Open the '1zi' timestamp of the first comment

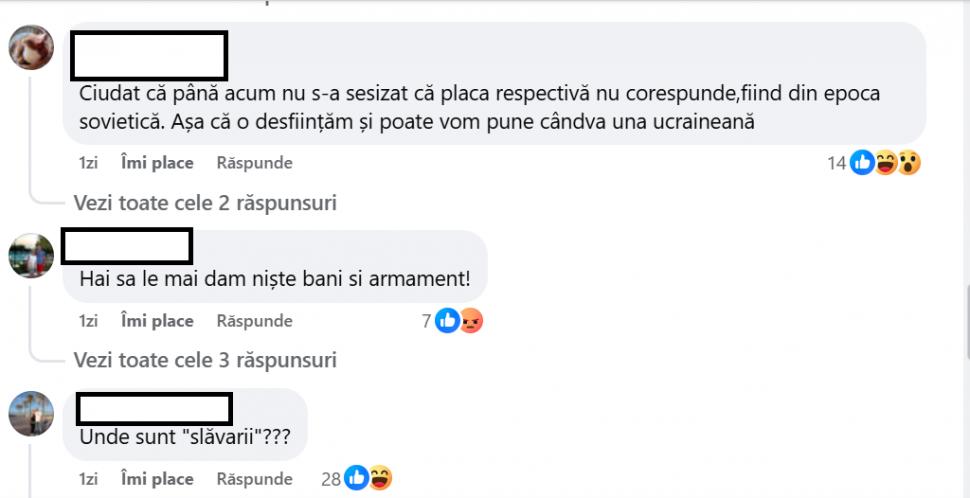click(88, 162)
